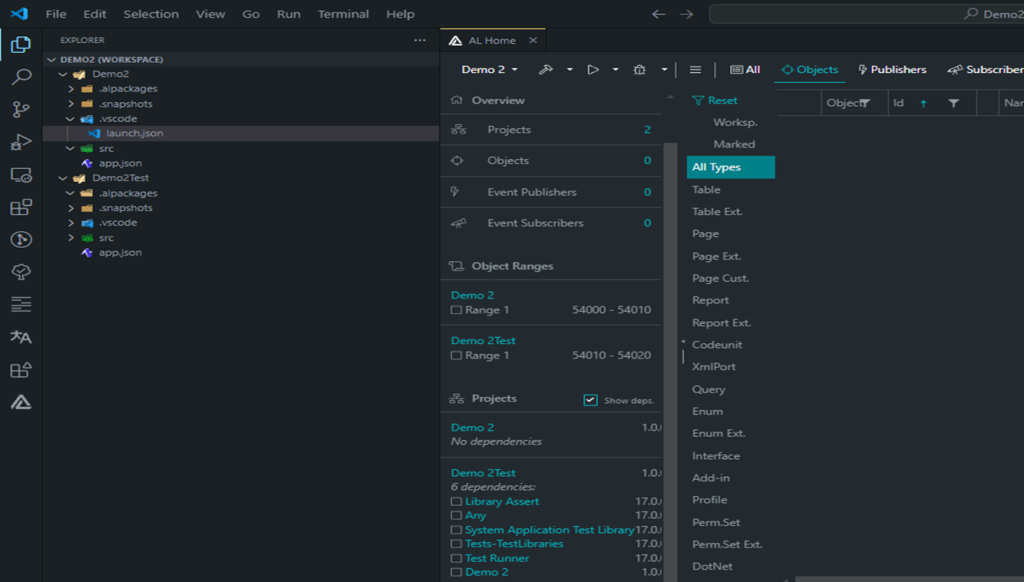Screen dimensions: 1024x582
Task: Open the debug options dropdown arrow
Action: (664, 69)
